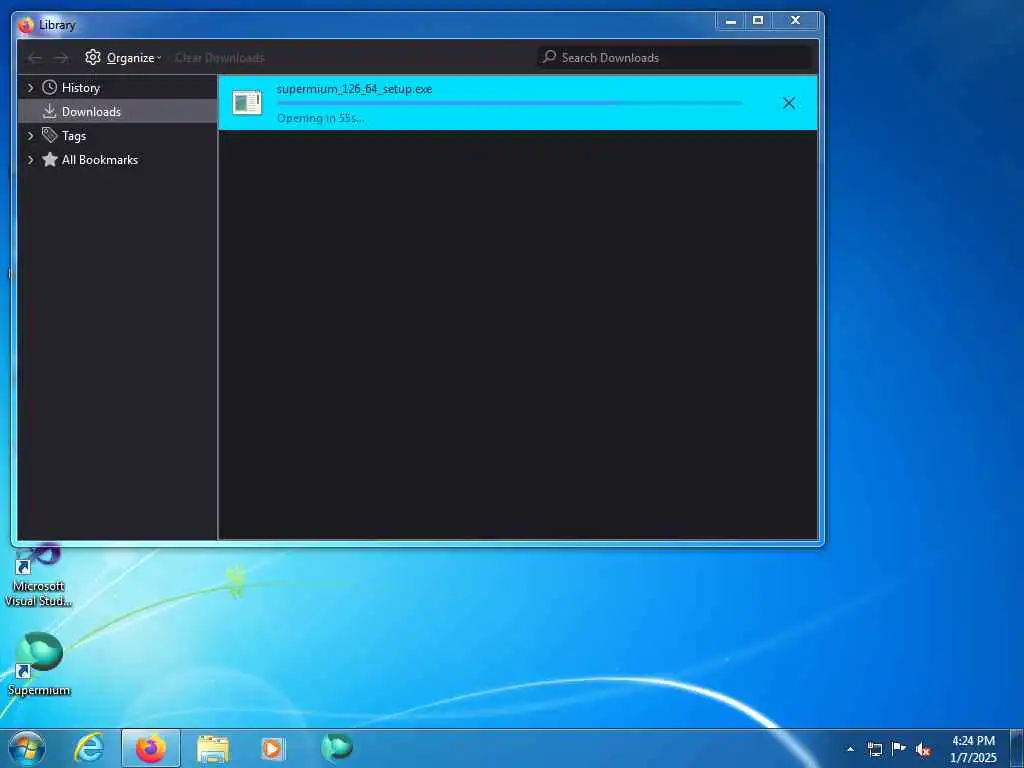Open the Supermium desktop shortcut
This screenshot has height=768, width=1024.
pos(39,663)
